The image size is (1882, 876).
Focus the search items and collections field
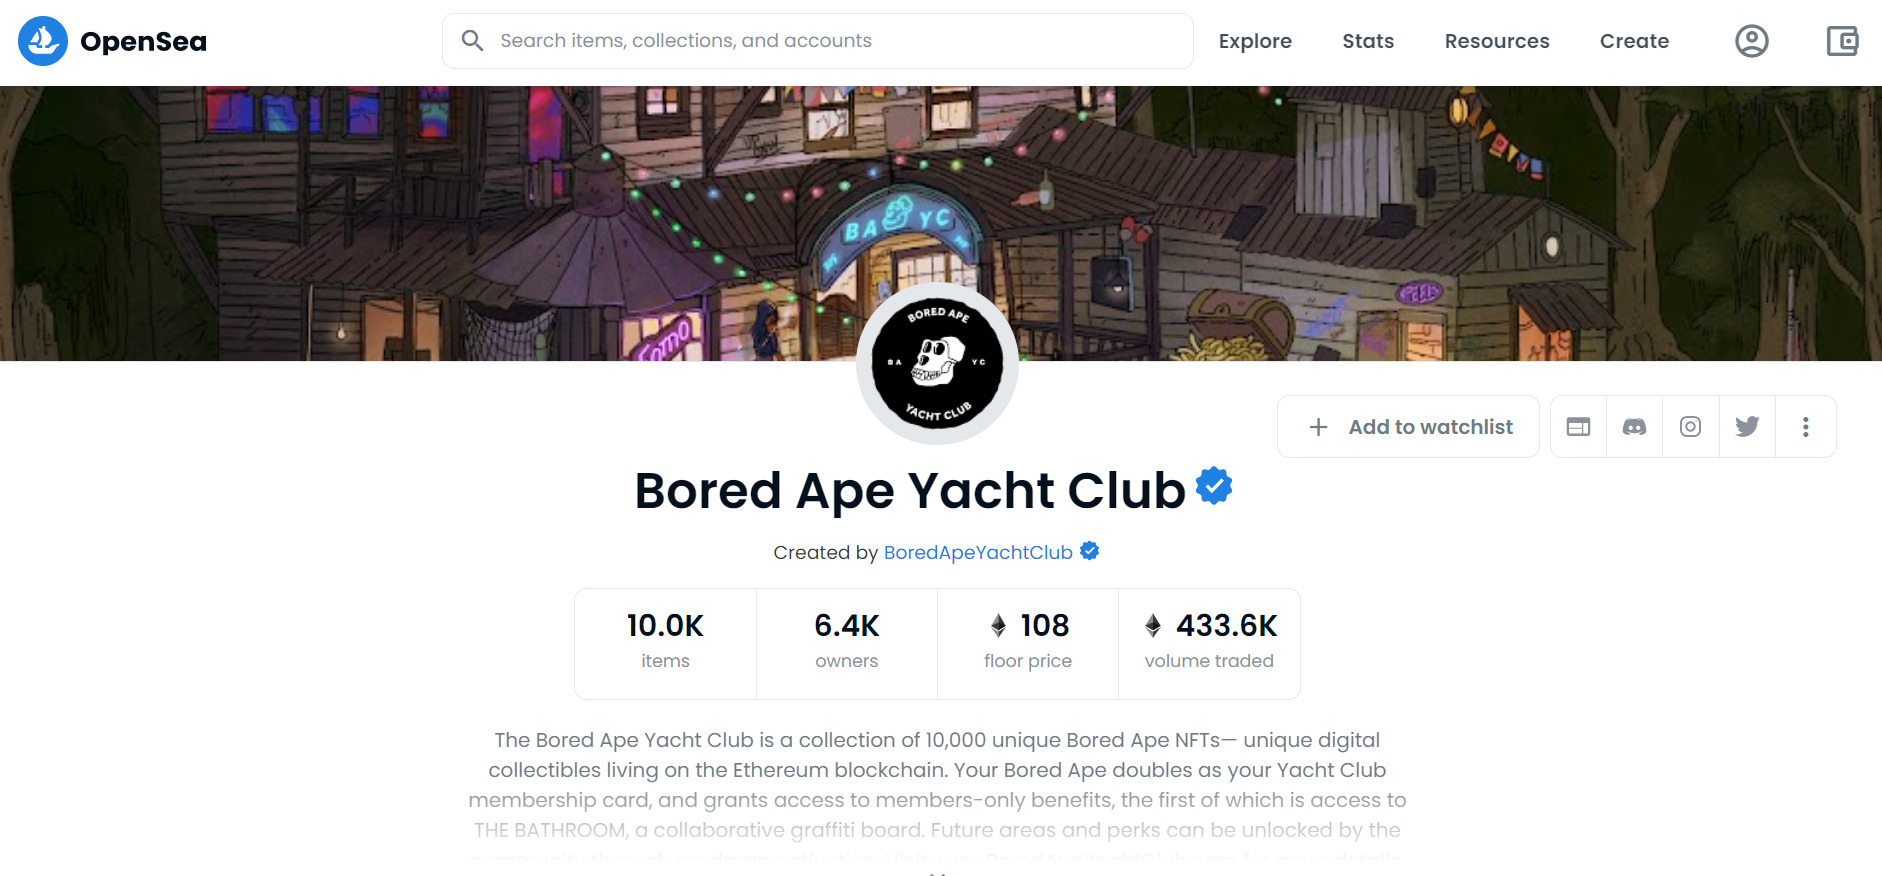click(818, 41)
